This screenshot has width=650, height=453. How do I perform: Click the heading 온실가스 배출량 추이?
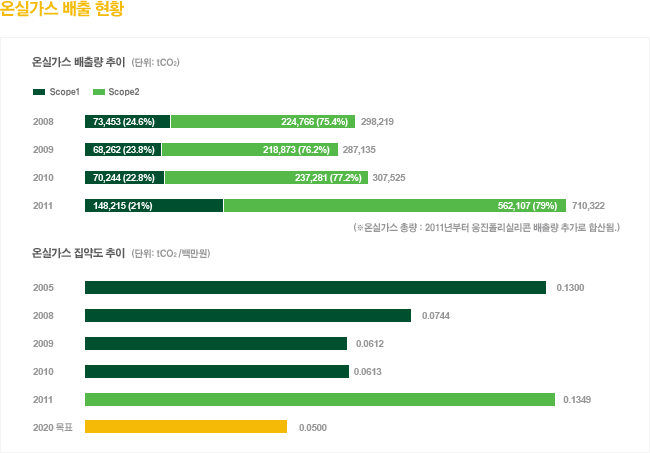(x=78, y=62)
